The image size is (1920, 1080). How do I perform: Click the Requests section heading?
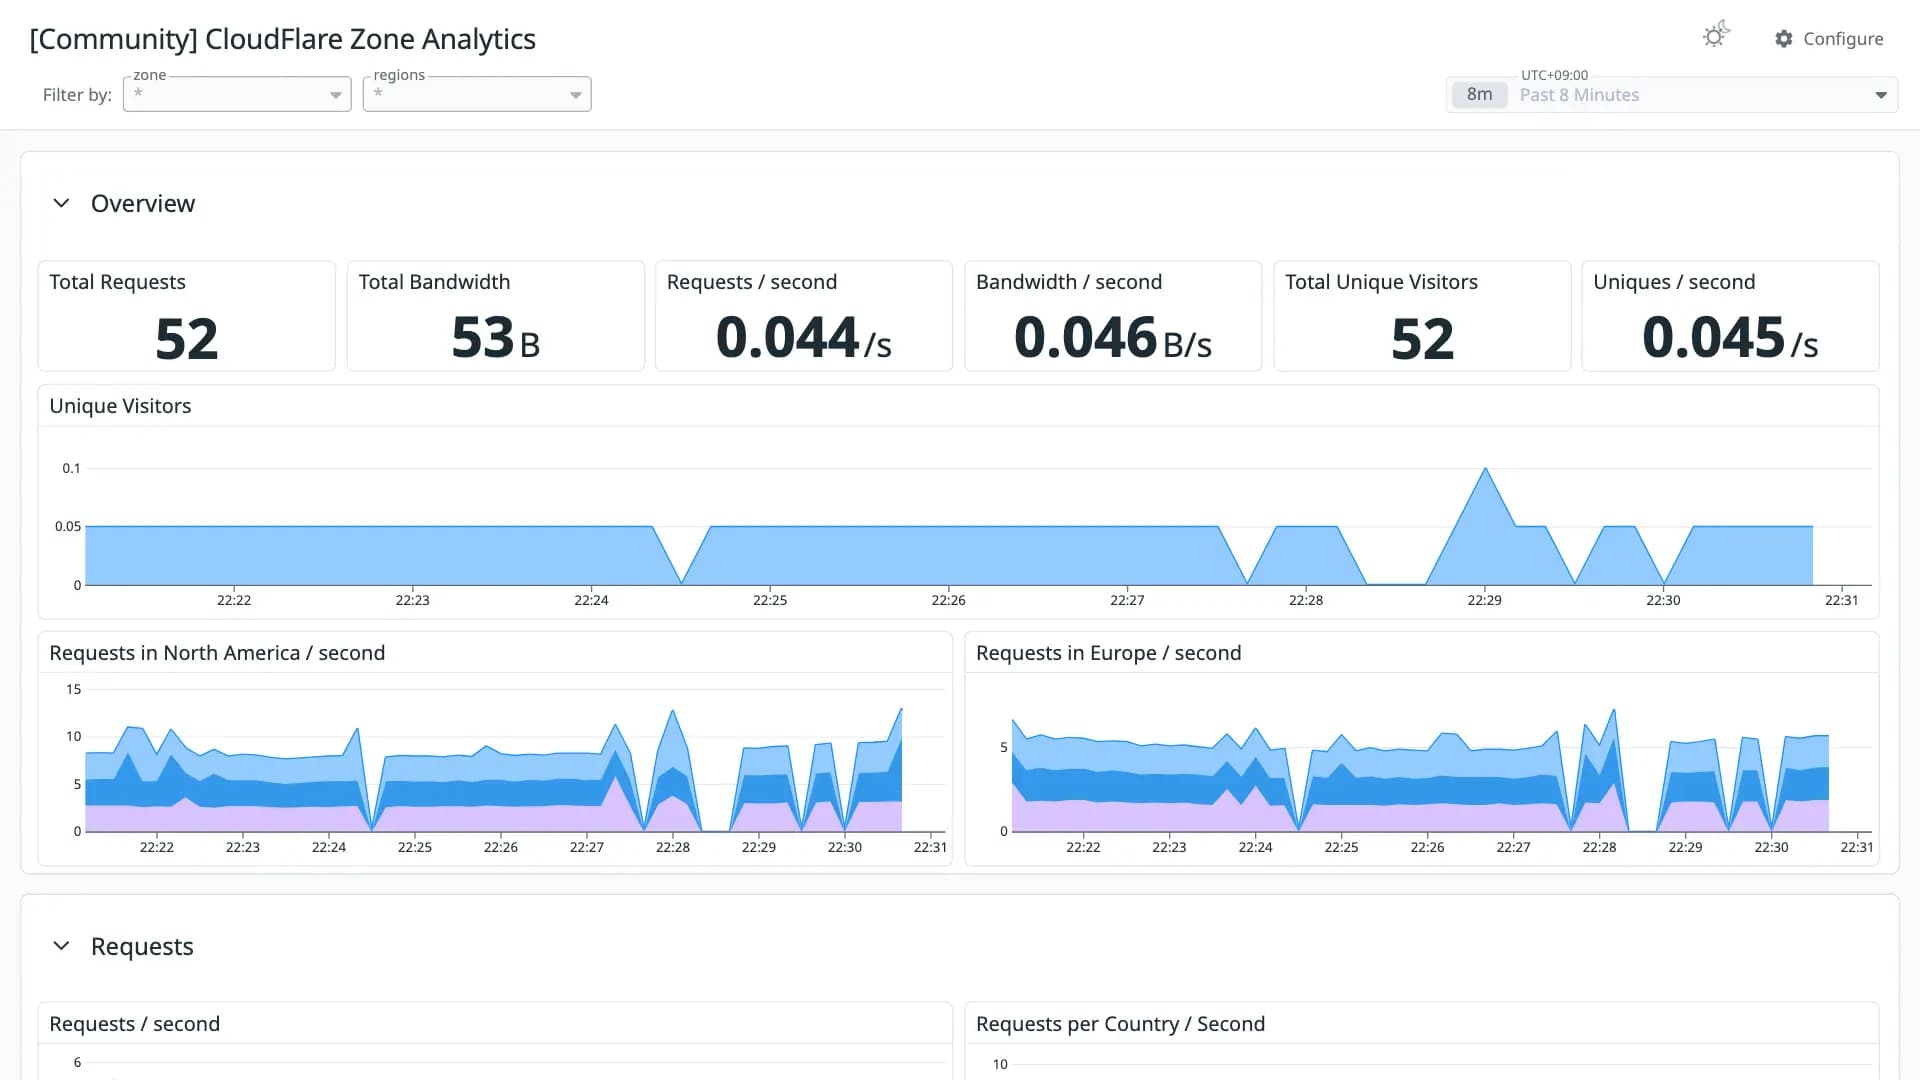(x=142, y=946)
